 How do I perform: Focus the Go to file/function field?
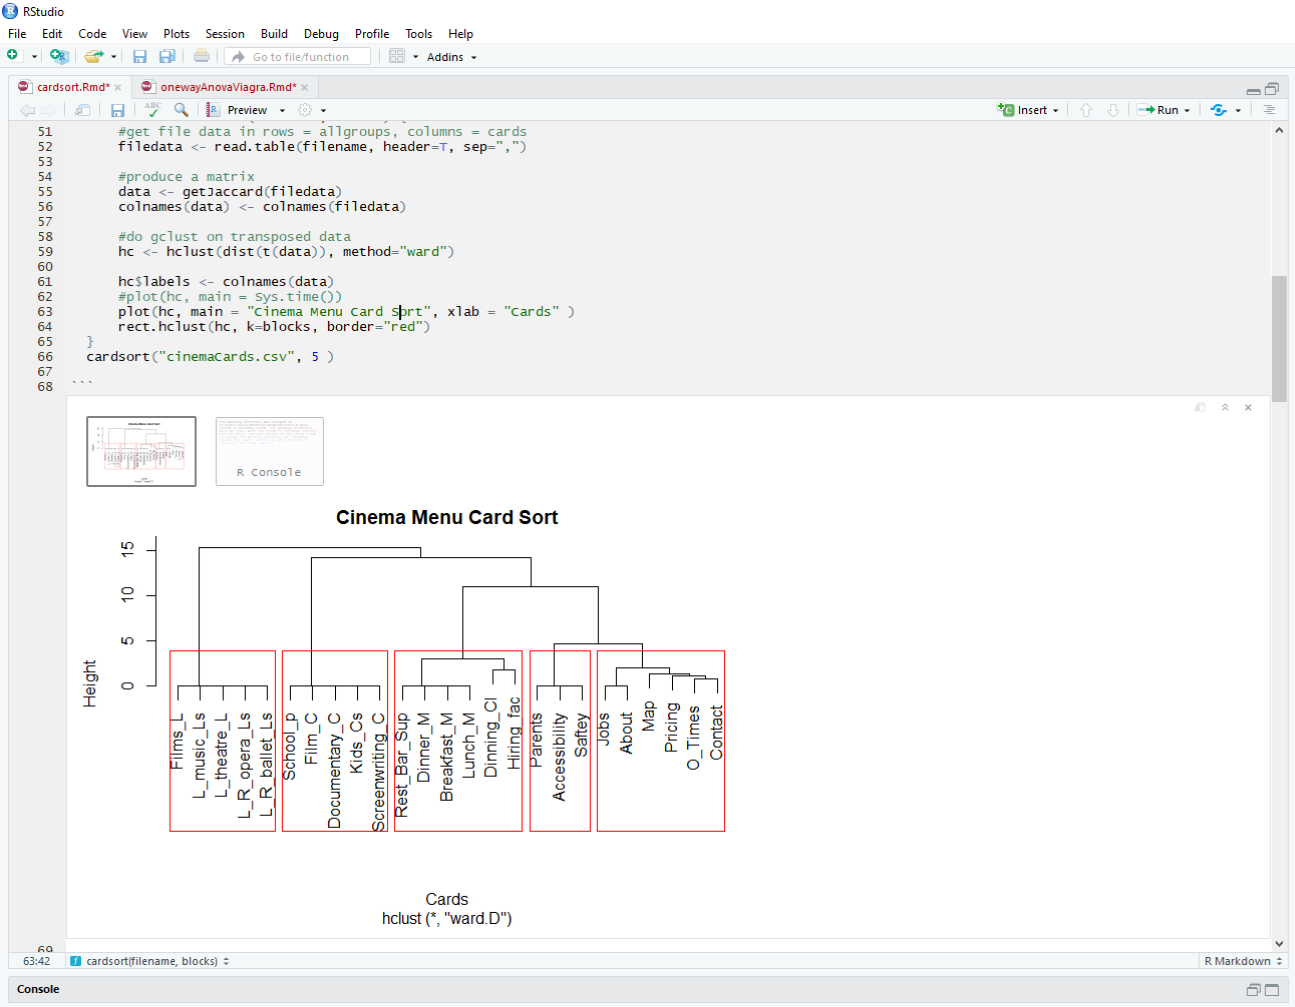pyautogui.click(x=298, y=57)
